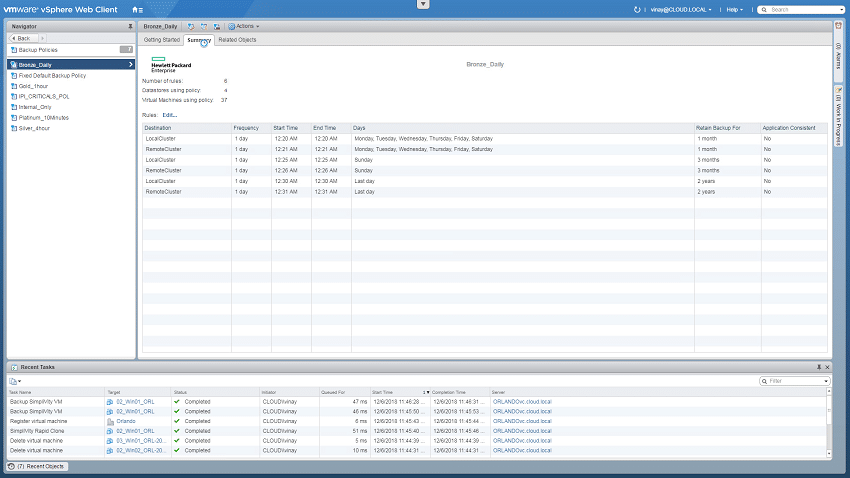Select Fixed Default Backup Policy
Image resolution: width=850 pixels, height=478 pixels.
(53, 75)
